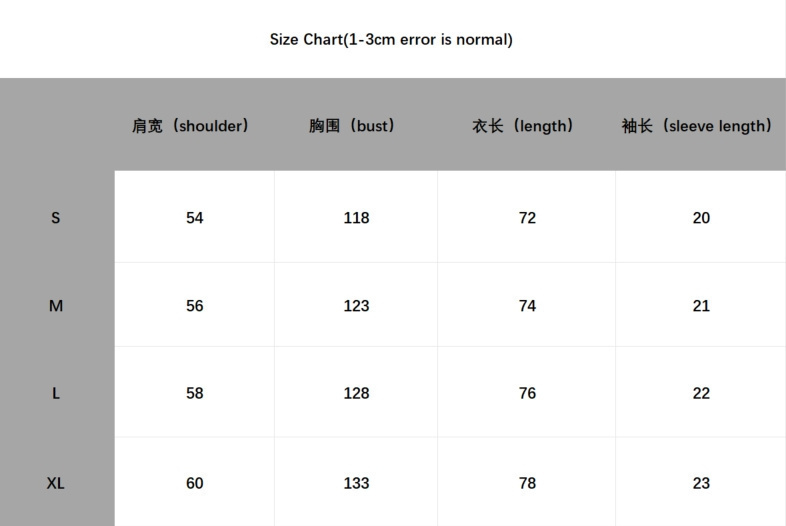Click the M size row label
Screen dimensions: 786x526
[56, 305]
